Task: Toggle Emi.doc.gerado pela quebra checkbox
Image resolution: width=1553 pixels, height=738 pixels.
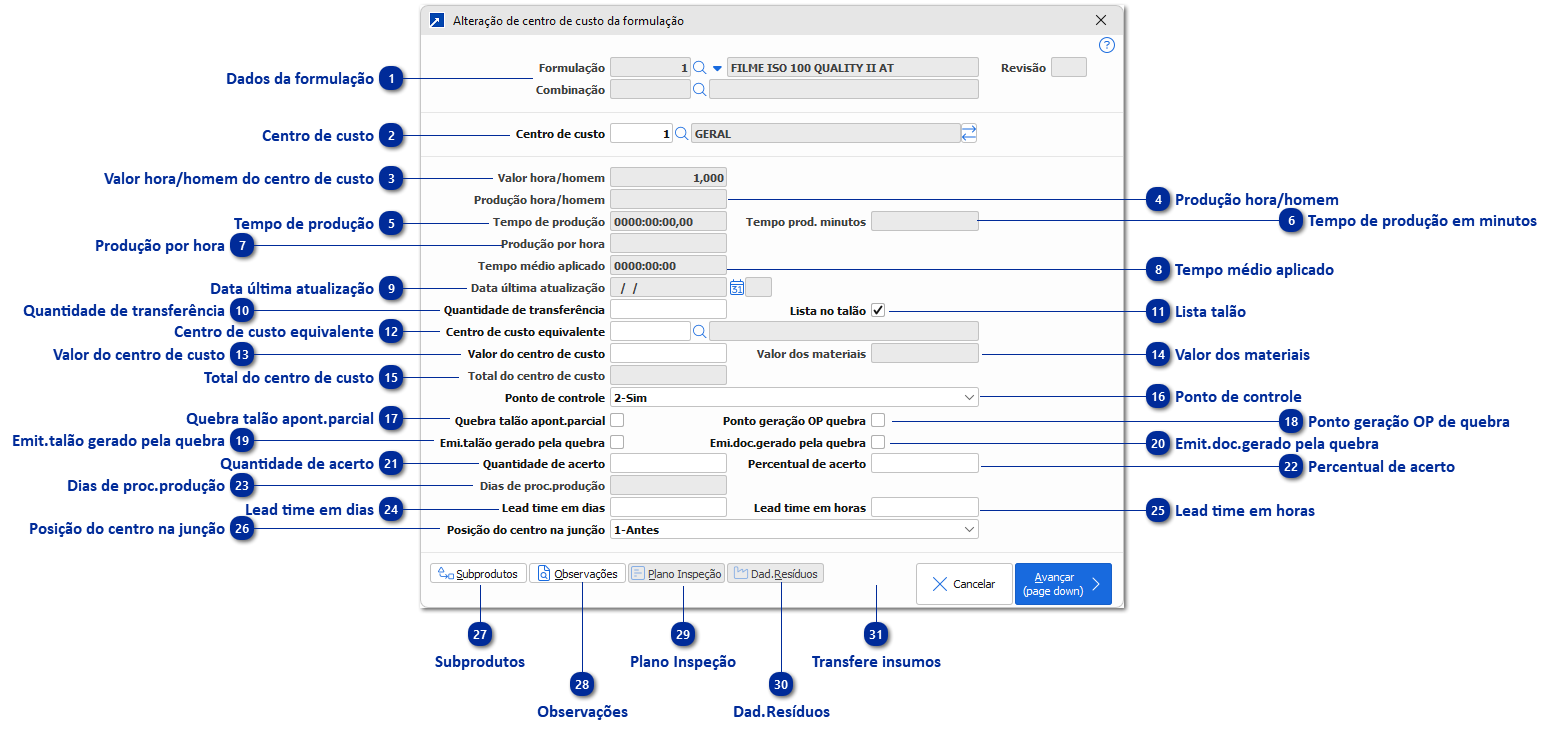Action: pos(878,442)
